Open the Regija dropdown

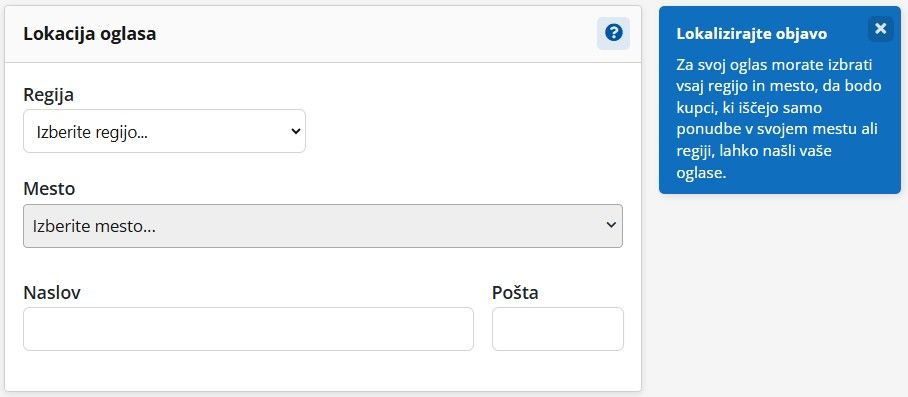point(164,131)
